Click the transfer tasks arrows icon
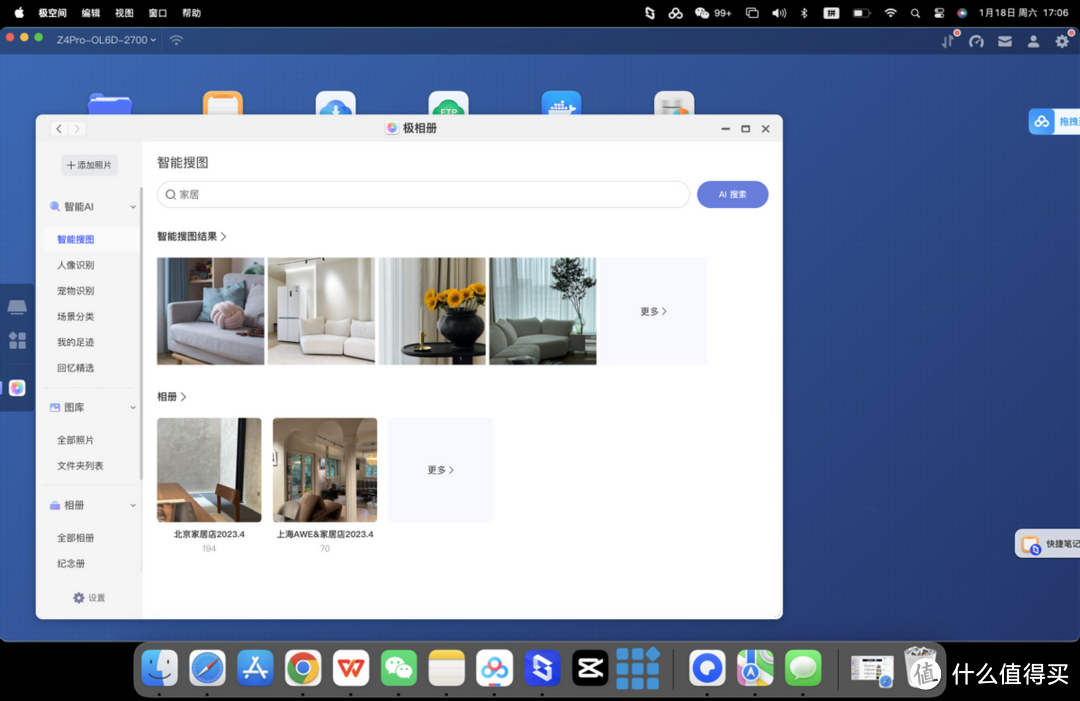Image resolution: width=1080 pixels, height=701 pixels. (948, 41)
